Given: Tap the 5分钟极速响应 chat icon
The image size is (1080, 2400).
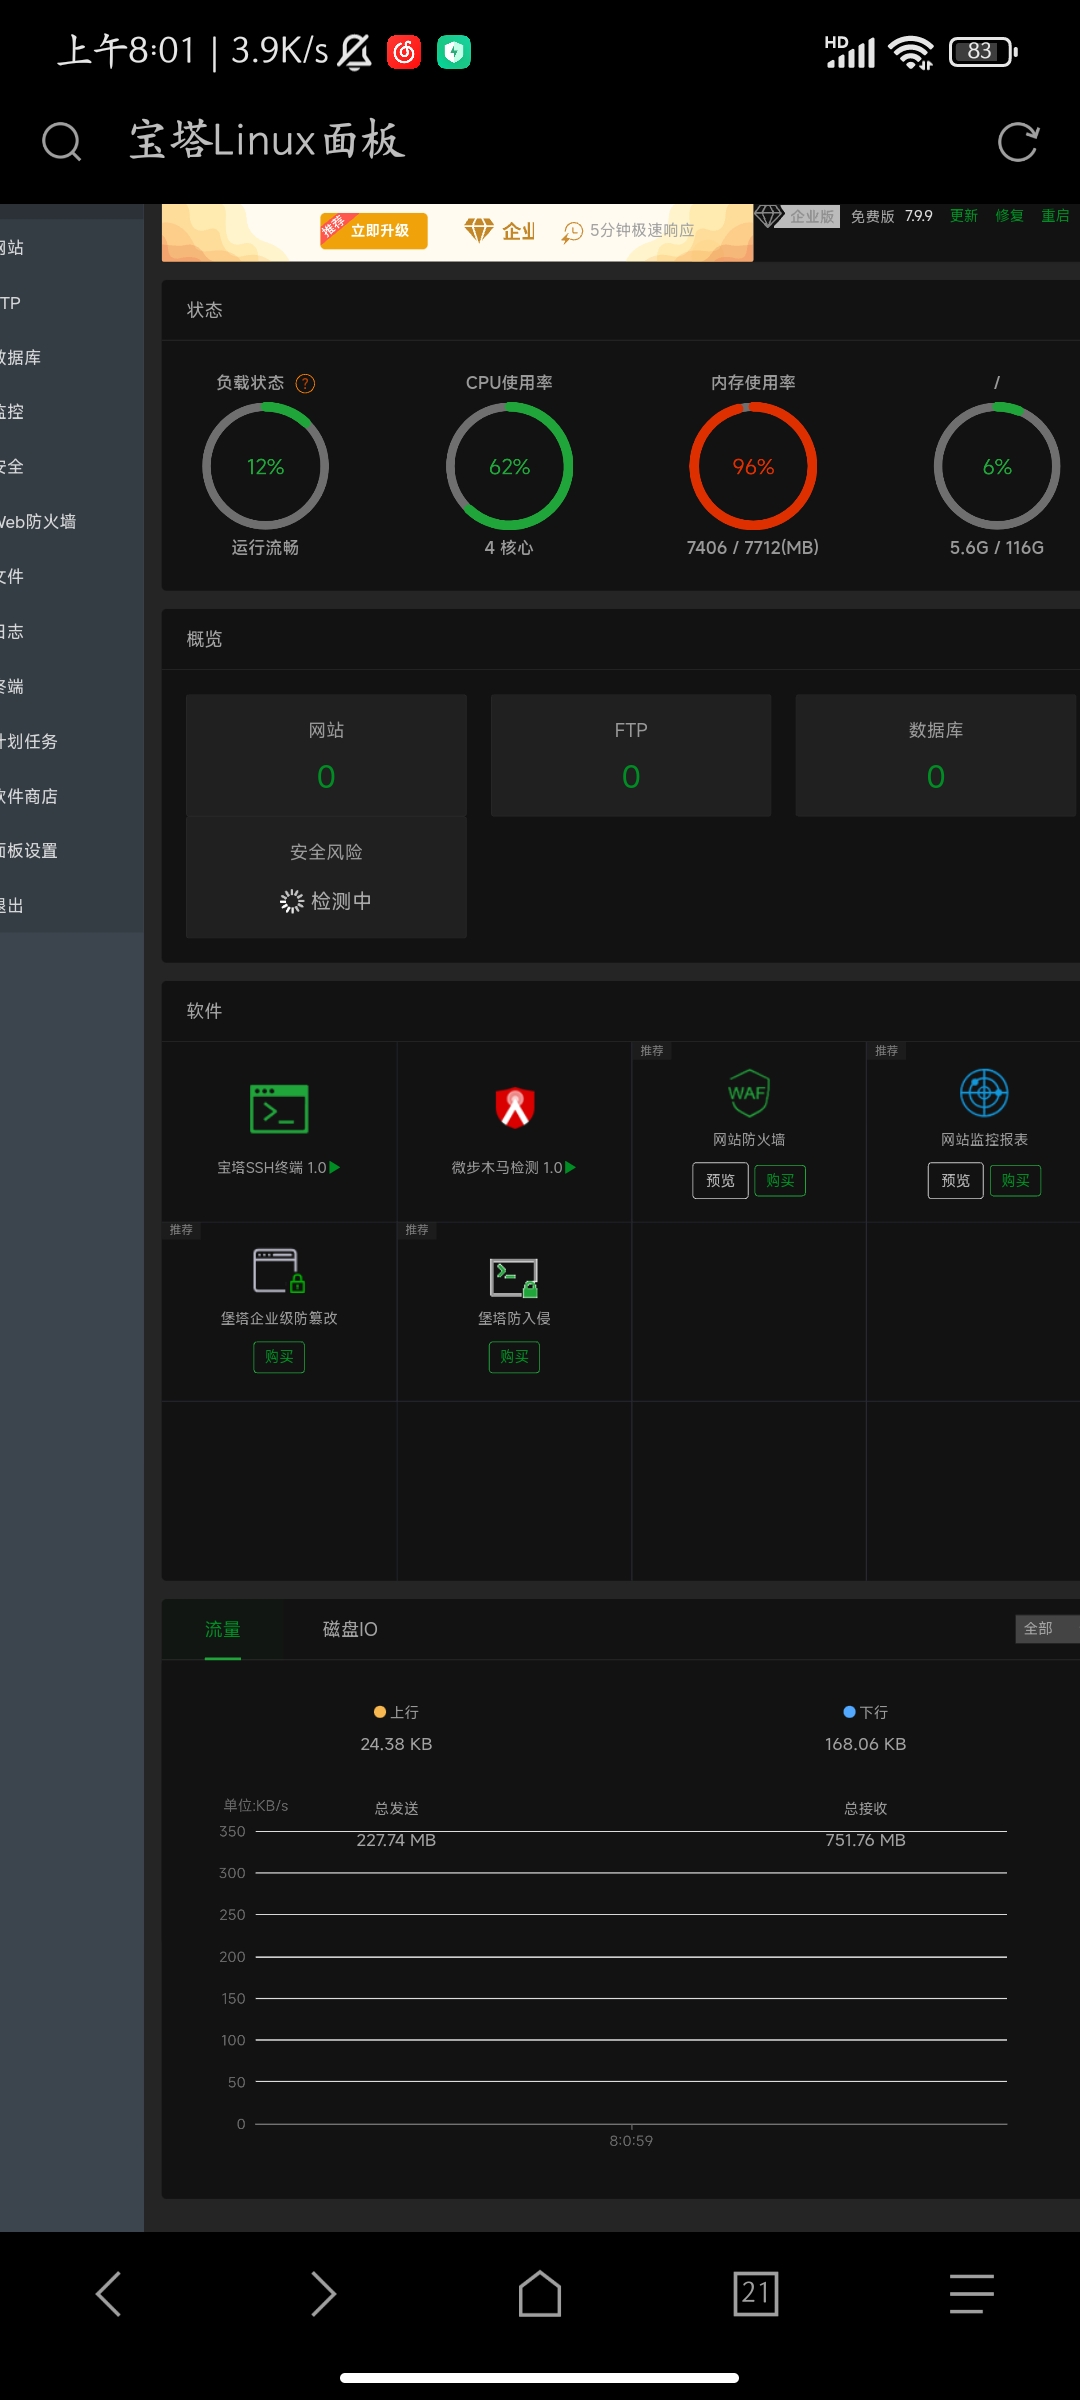Looking at the screenshot, I should coord(572,232).
